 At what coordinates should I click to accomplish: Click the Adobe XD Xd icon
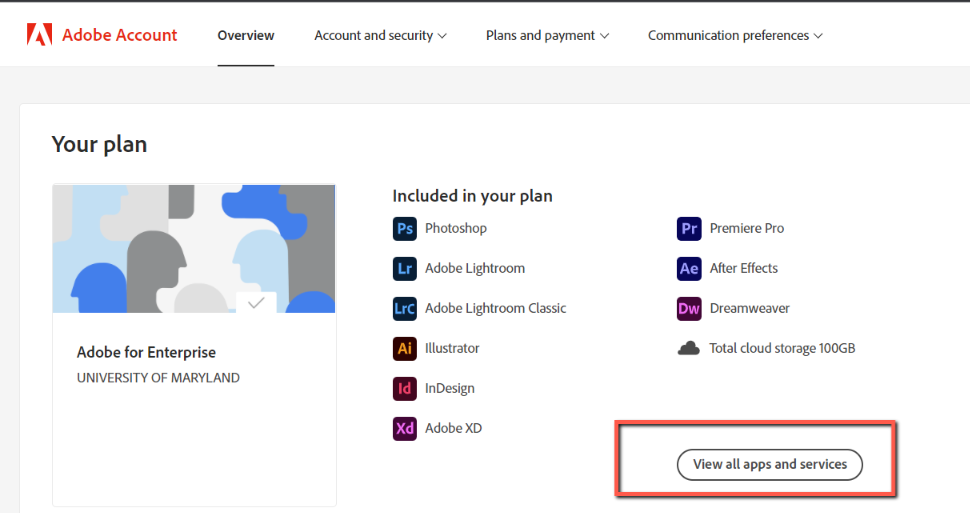pos(405,428)
